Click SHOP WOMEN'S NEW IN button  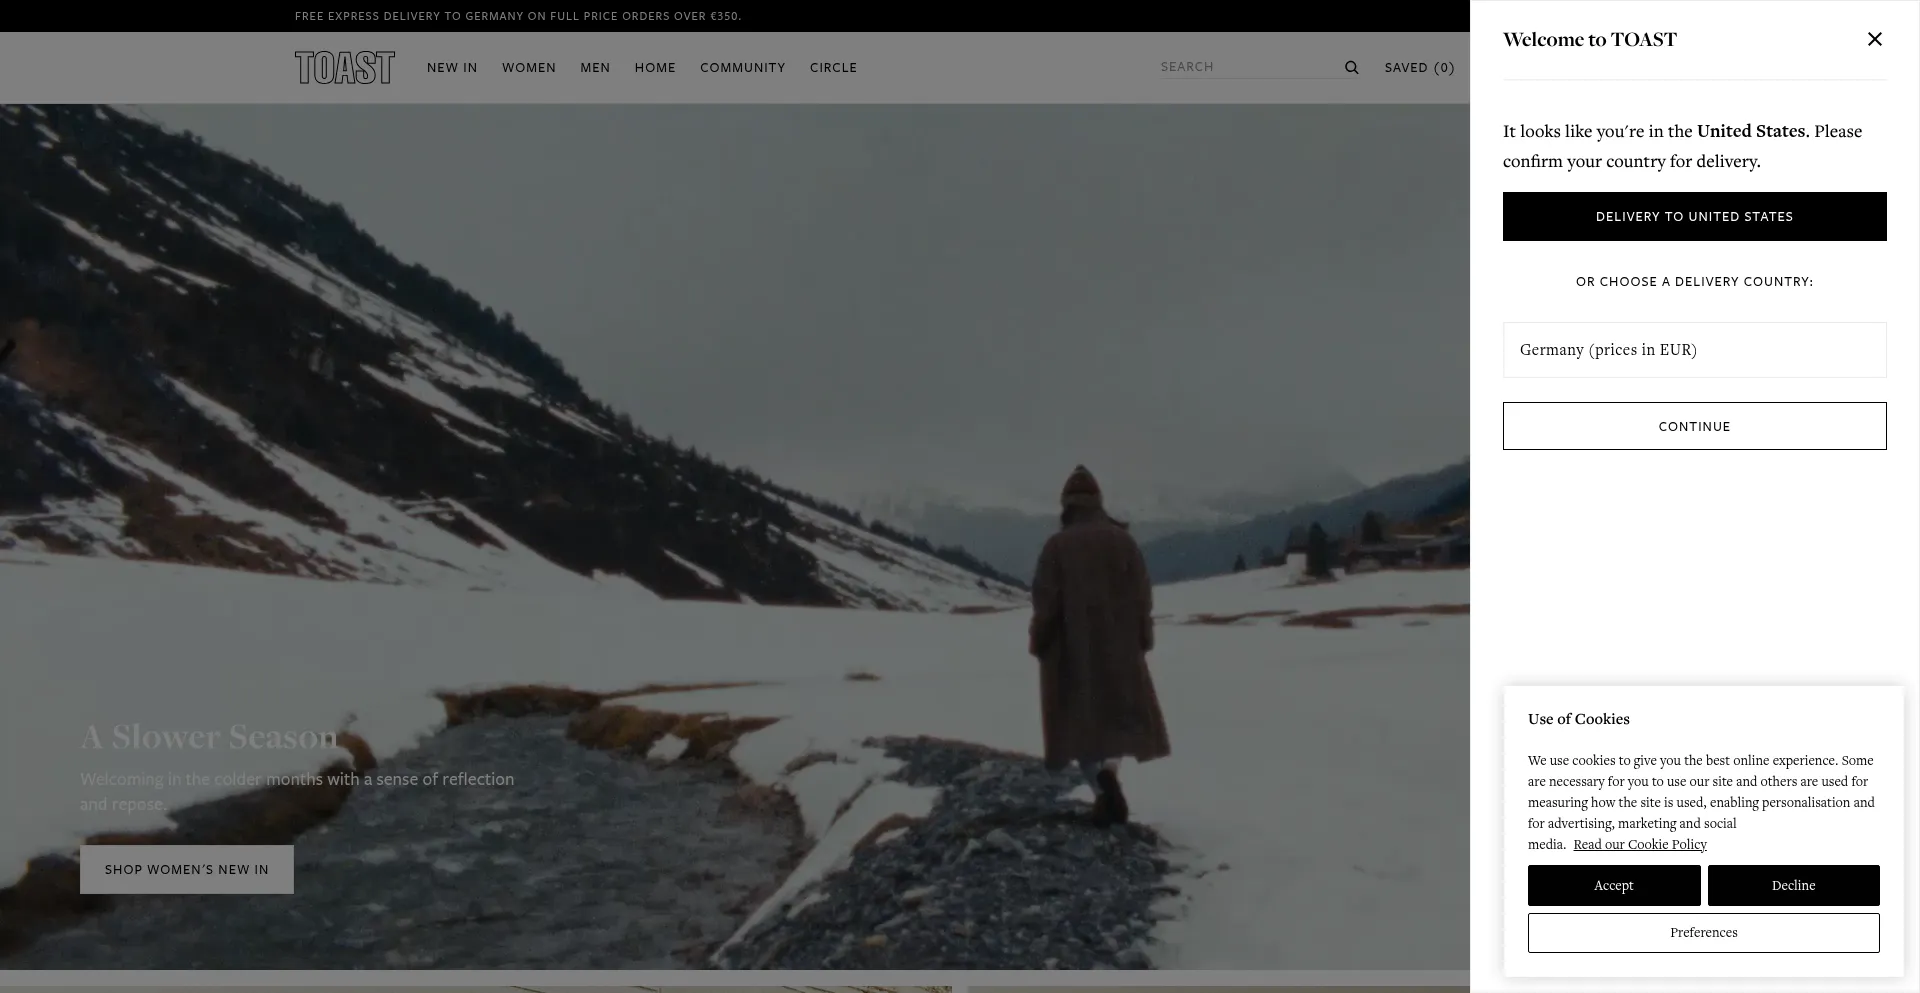click(x=187, y=869)
